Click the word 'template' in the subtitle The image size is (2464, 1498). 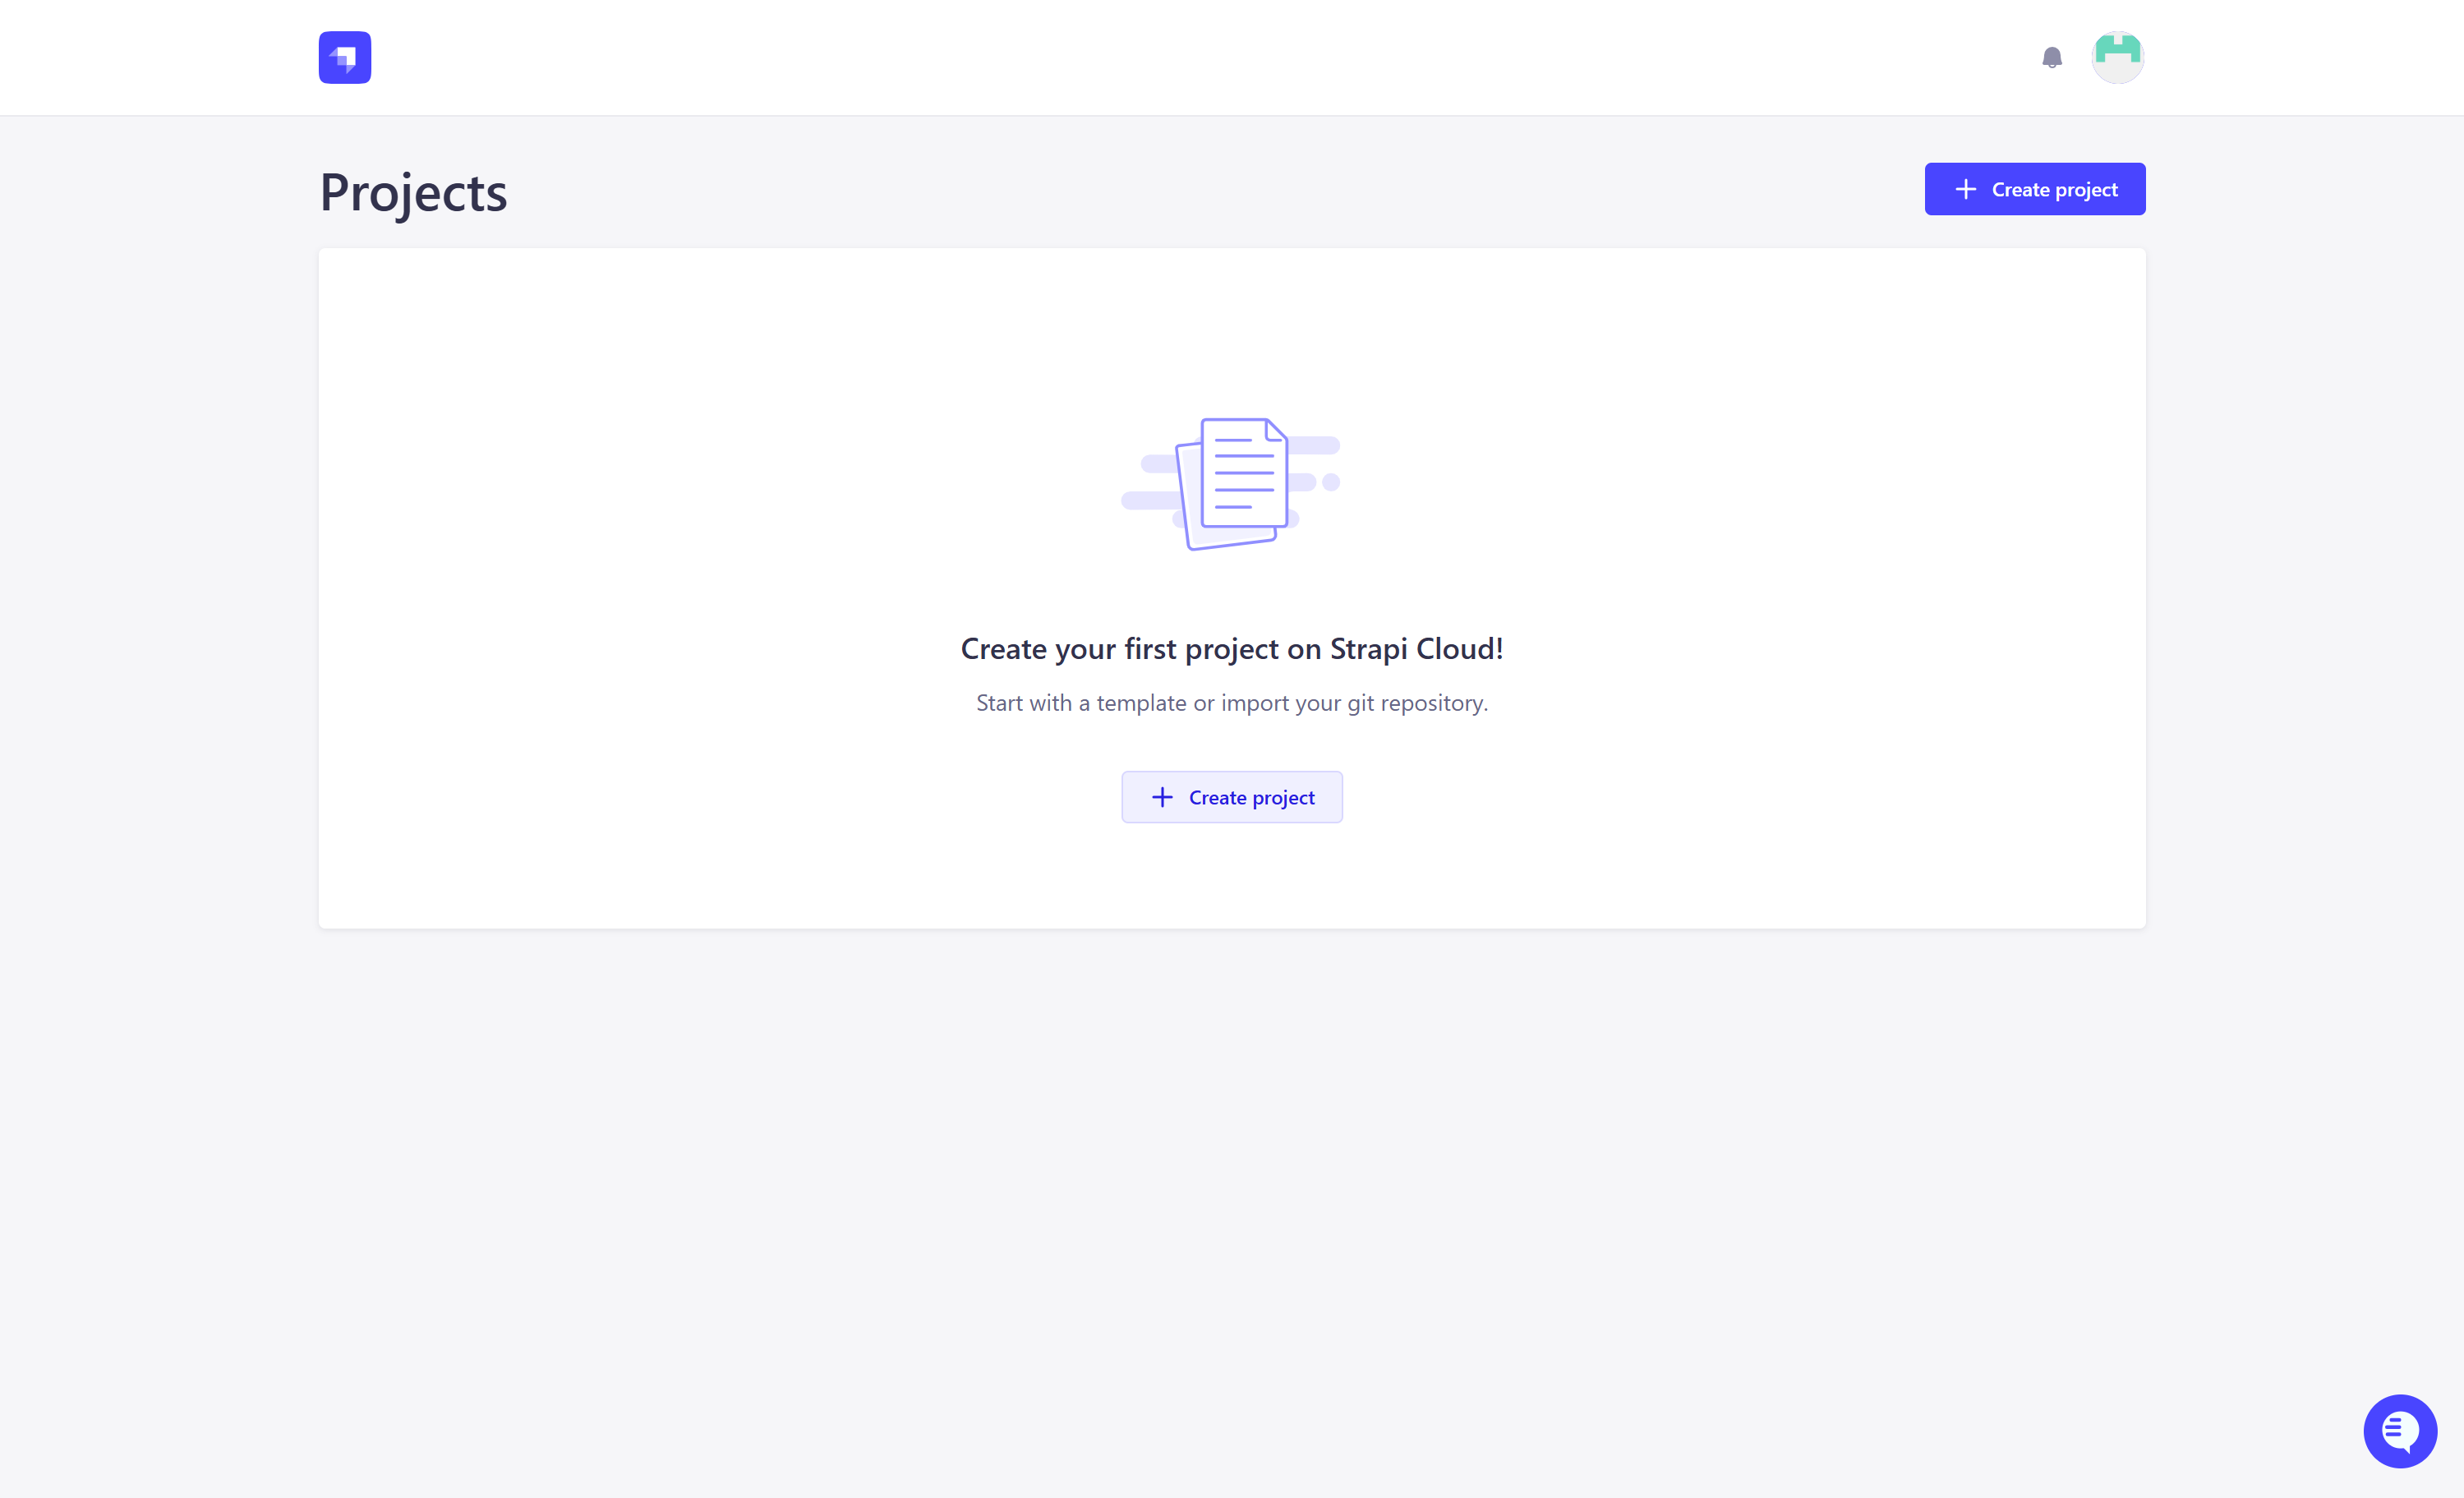[x=1141, y=703]
